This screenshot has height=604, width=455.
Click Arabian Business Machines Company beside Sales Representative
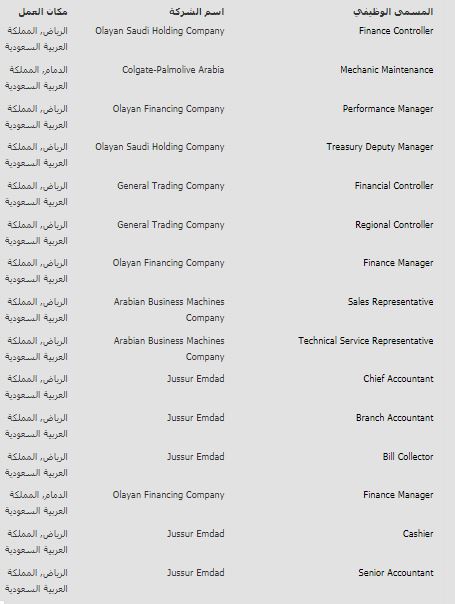(x=169, y=310)
